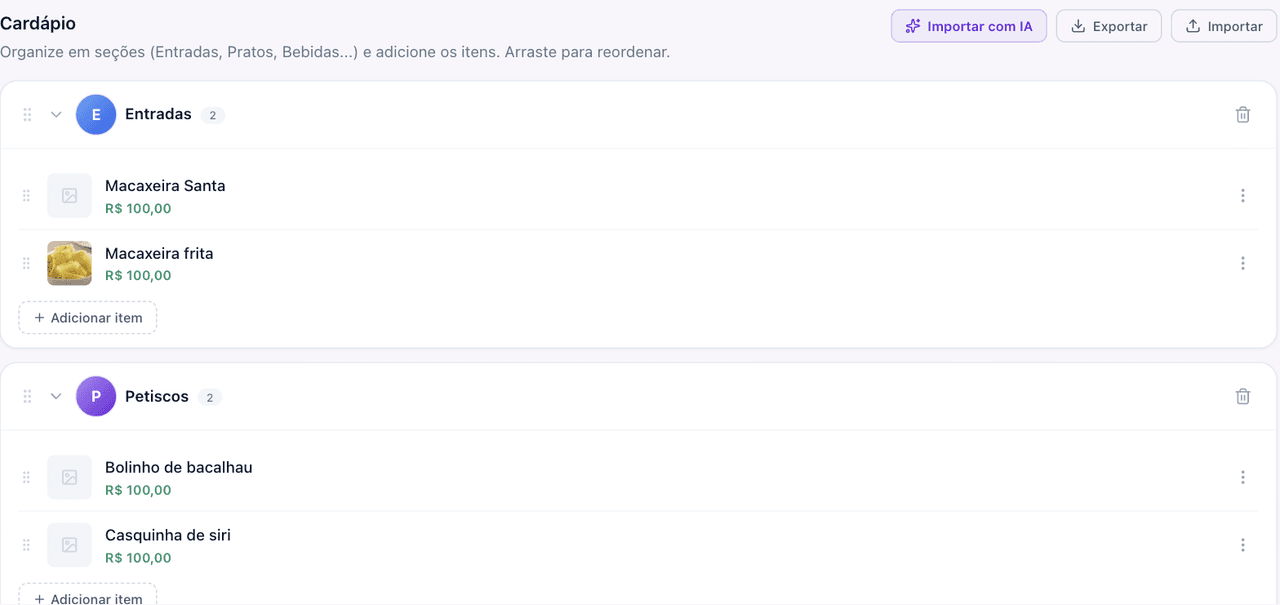Open the Macaxeira frita photo thumbnail
This screenshot has height=605, width=1280.
tap(69, 263)
